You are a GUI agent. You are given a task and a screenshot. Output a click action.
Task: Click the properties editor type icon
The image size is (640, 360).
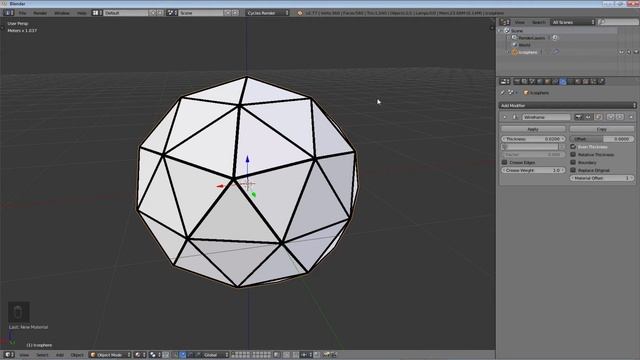[x=505, y=81]
